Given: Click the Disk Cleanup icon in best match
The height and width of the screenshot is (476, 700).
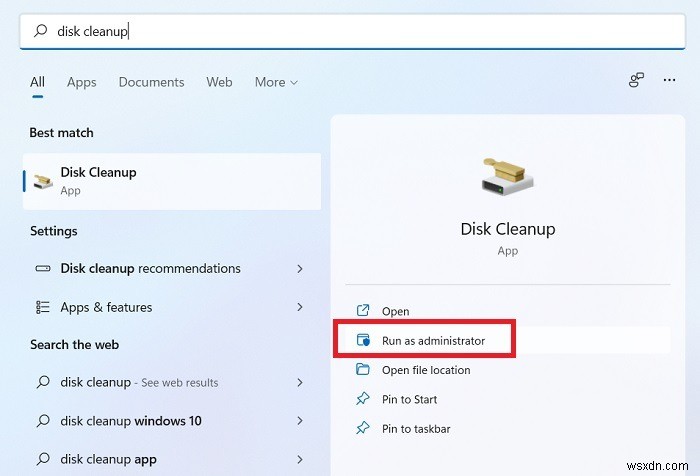Looking at the screenshot, I should [x=43, y=182].
